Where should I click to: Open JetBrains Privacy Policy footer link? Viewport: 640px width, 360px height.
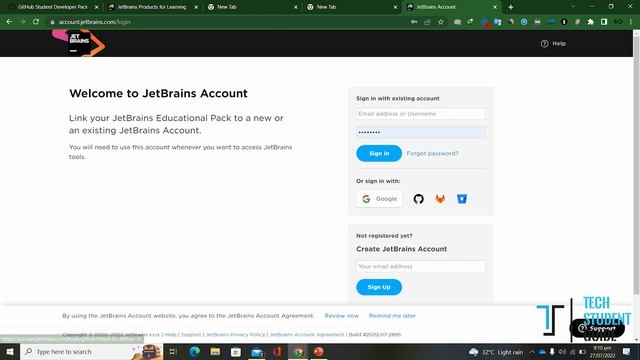click(236, 334)
